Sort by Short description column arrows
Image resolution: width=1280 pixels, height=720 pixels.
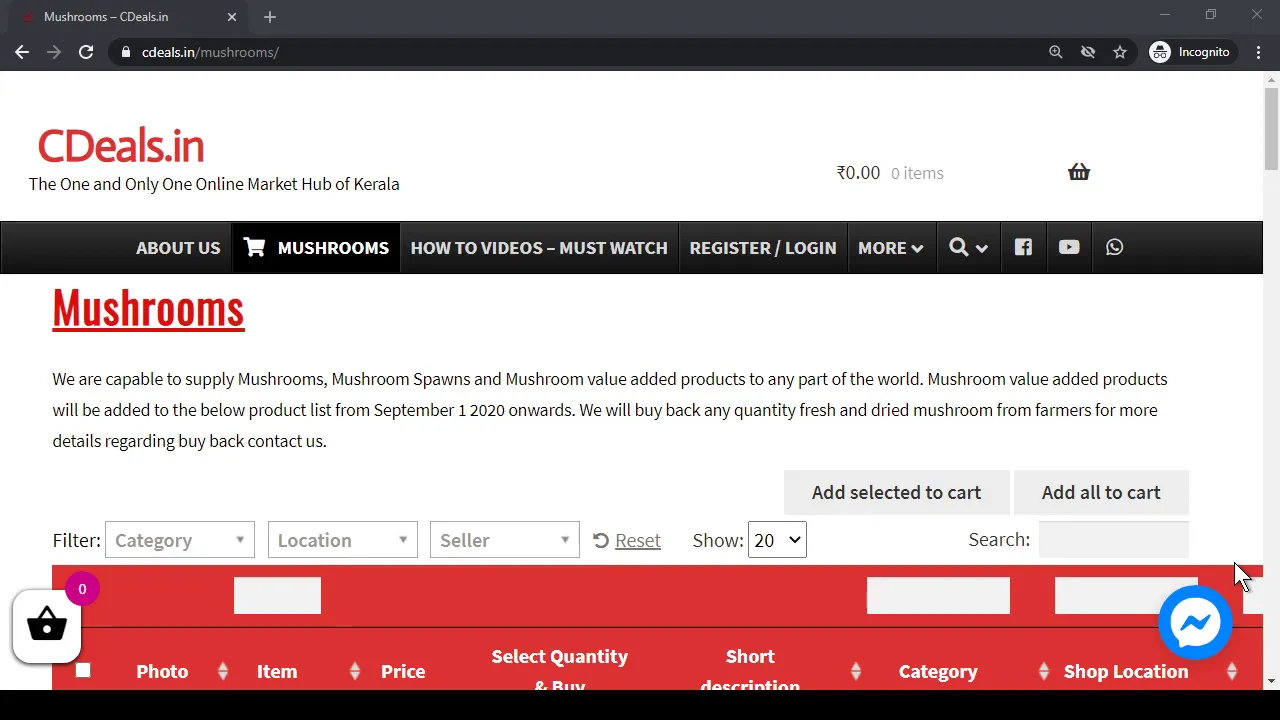point(856,671)
